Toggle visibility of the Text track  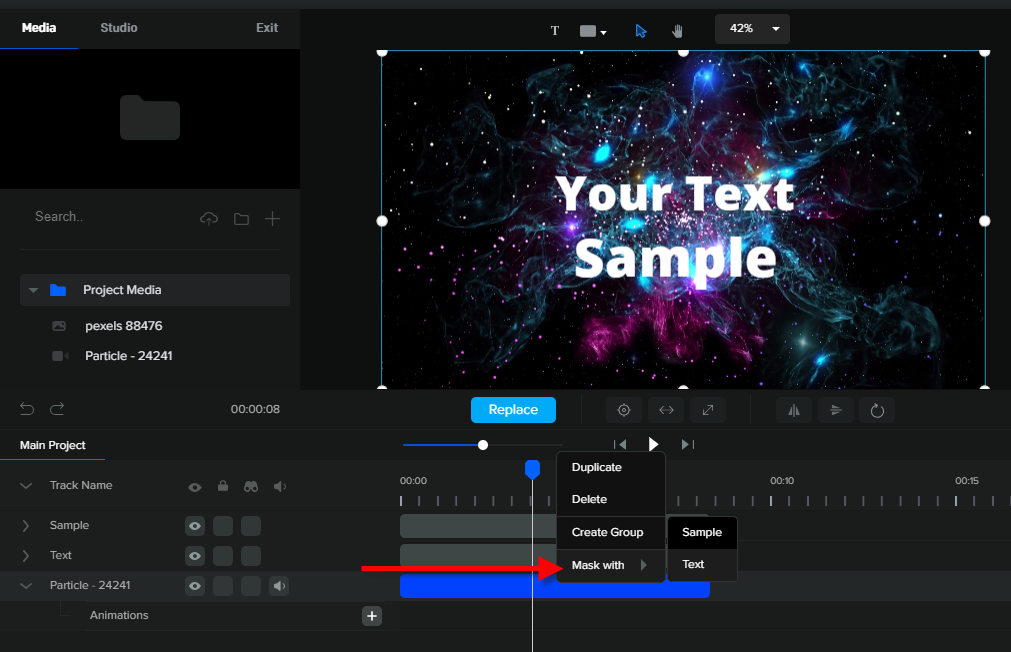pos(195,556)
